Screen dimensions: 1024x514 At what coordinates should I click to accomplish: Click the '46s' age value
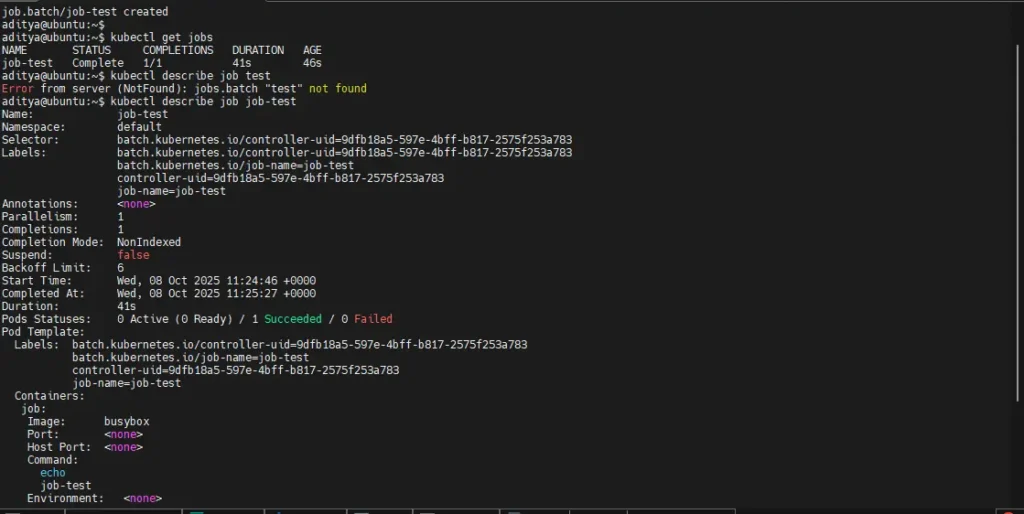point(312,63)
